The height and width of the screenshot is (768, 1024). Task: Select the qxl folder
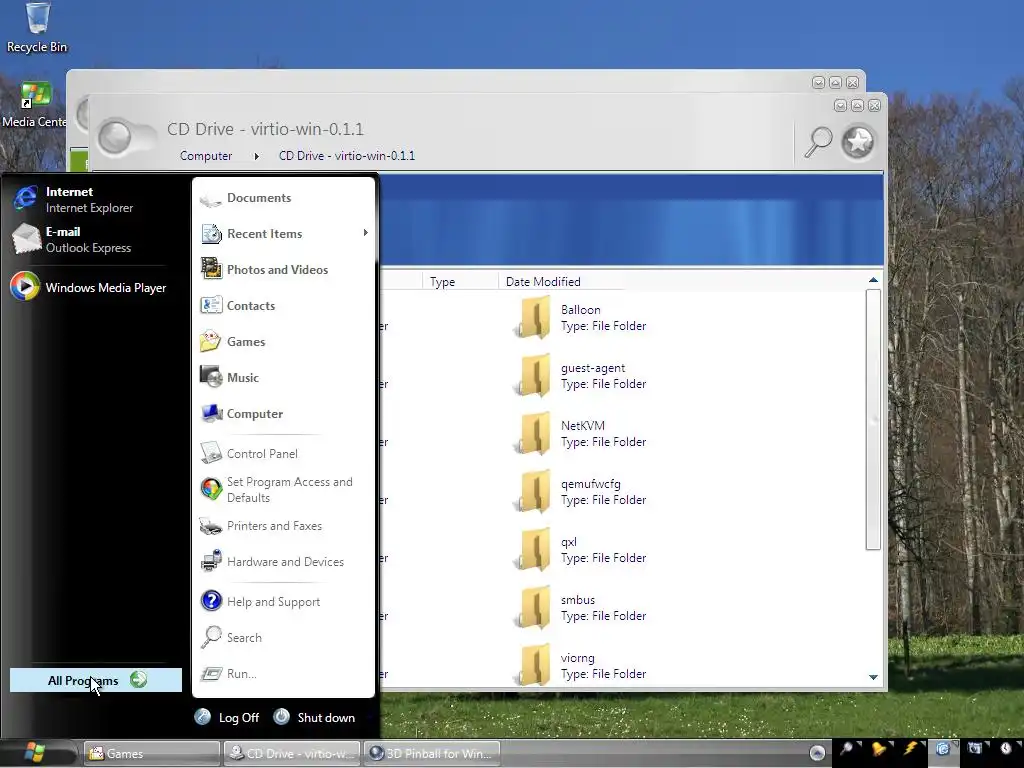pyautogui.click(x=580, y=550)
